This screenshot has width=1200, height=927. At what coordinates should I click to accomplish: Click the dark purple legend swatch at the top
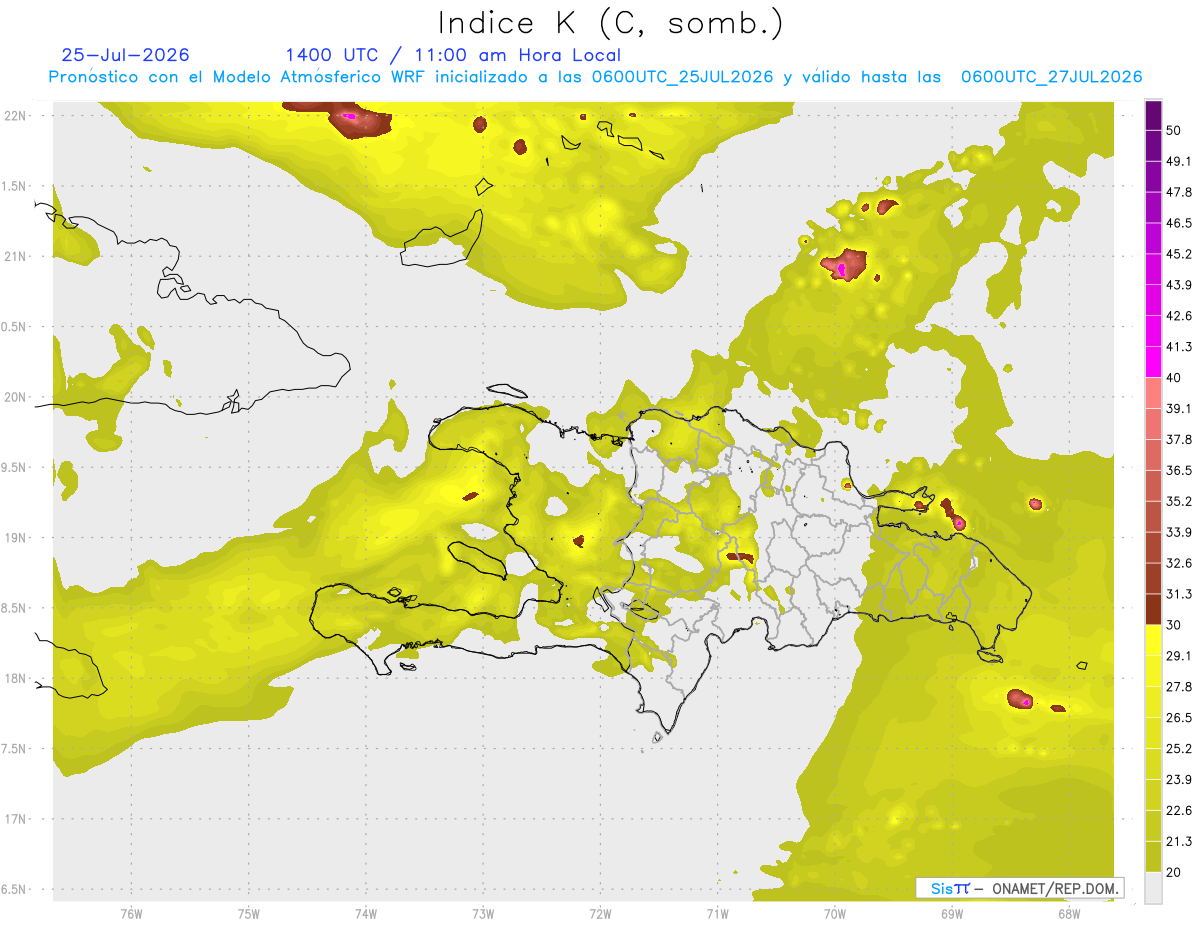(1153, 115)
